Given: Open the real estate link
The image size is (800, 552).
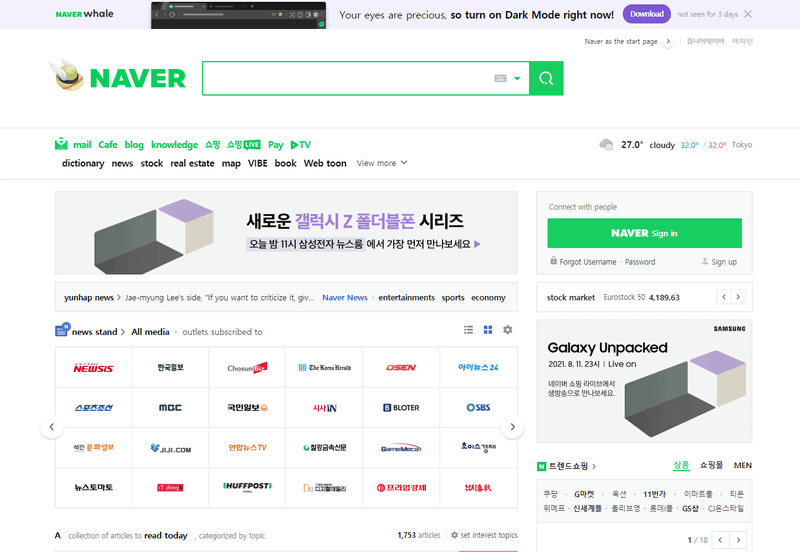Looking at the screenshot, I should (x=192, y=163).
